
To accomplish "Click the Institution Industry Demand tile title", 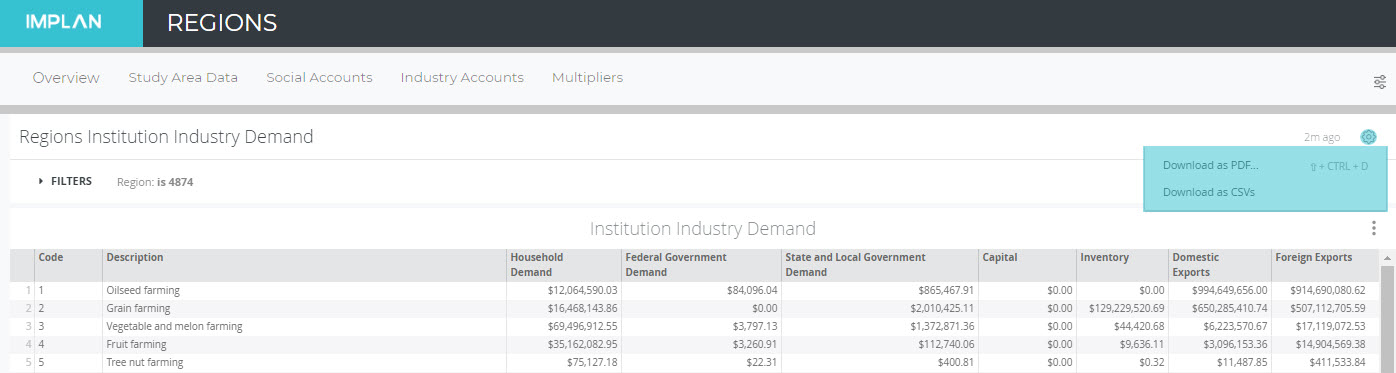I will click(x=702, y=228).
